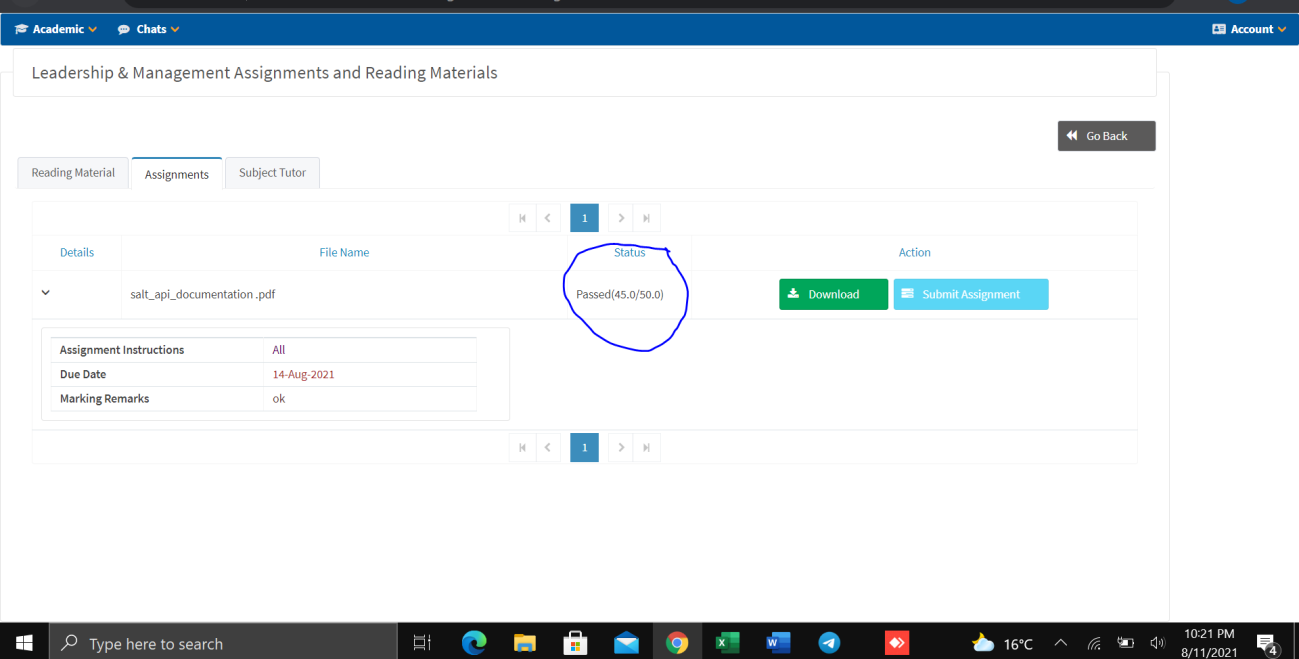Open the Academic dropdown menu
Image resolution: width=1299 pixels, height=659 pixels.
coord(56,29)
